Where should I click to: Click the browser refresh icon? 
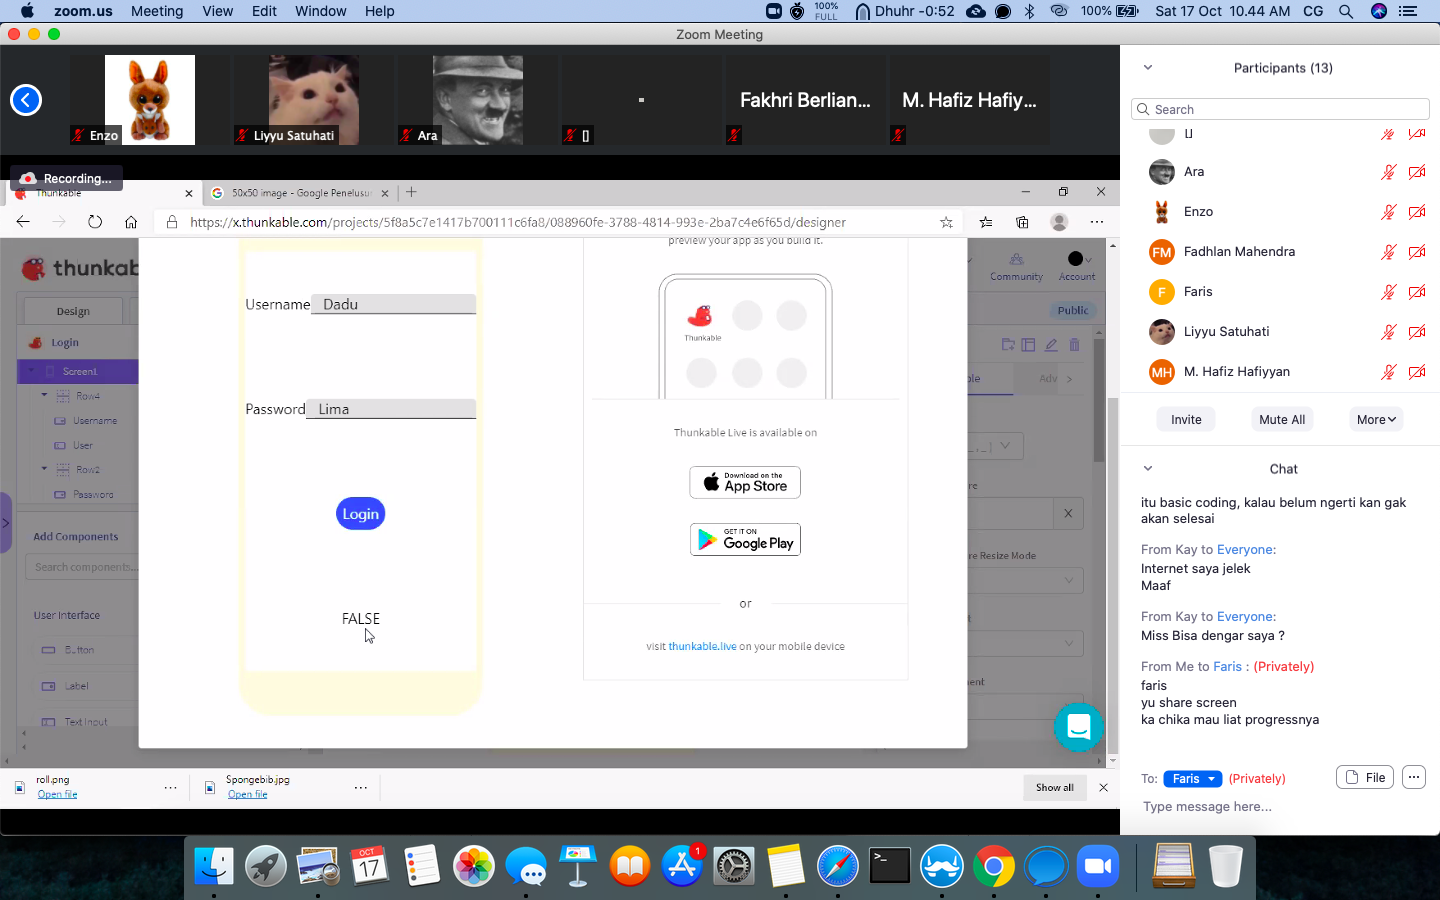pos(95,222)
